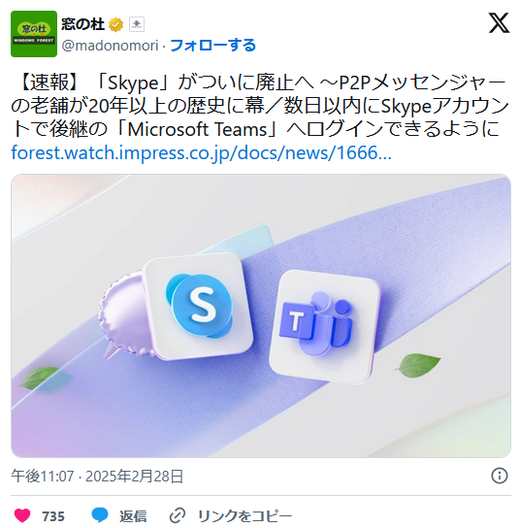This screenshot has width=520, height=528.
Task: Open the 窓の杜 profile avatar
Action: tap(34, 34)
